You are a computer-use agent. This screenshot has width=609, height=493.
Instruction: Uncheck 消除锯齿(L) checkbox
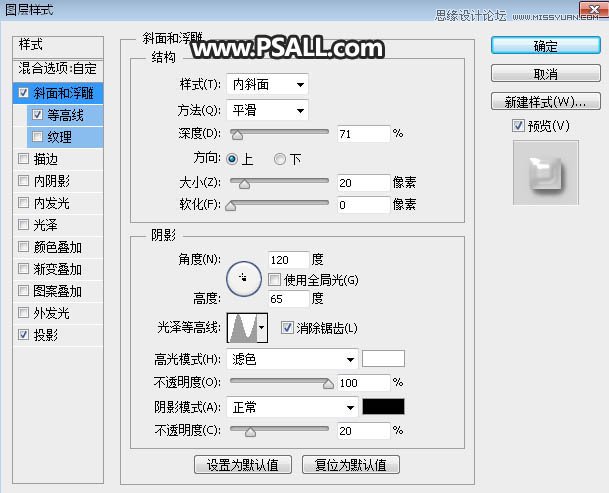tap(287, 328)
